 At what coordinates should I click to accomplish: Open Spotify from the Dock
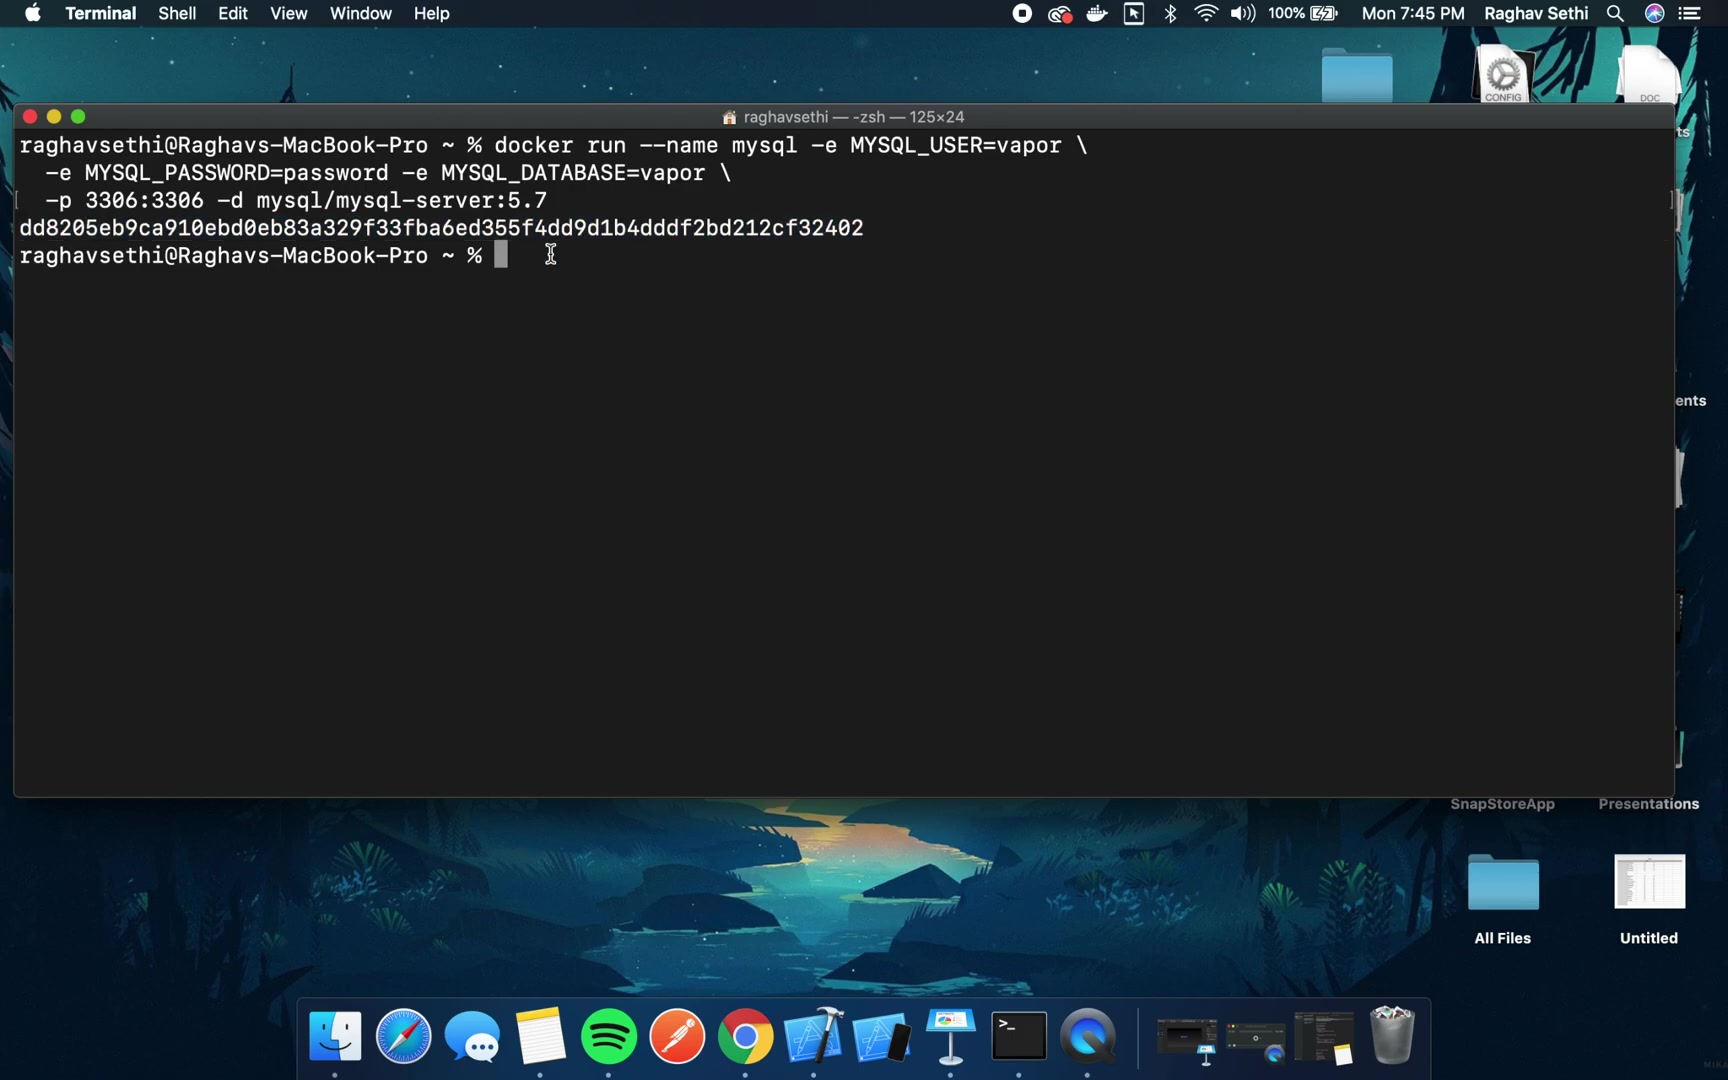[609, 1037]
